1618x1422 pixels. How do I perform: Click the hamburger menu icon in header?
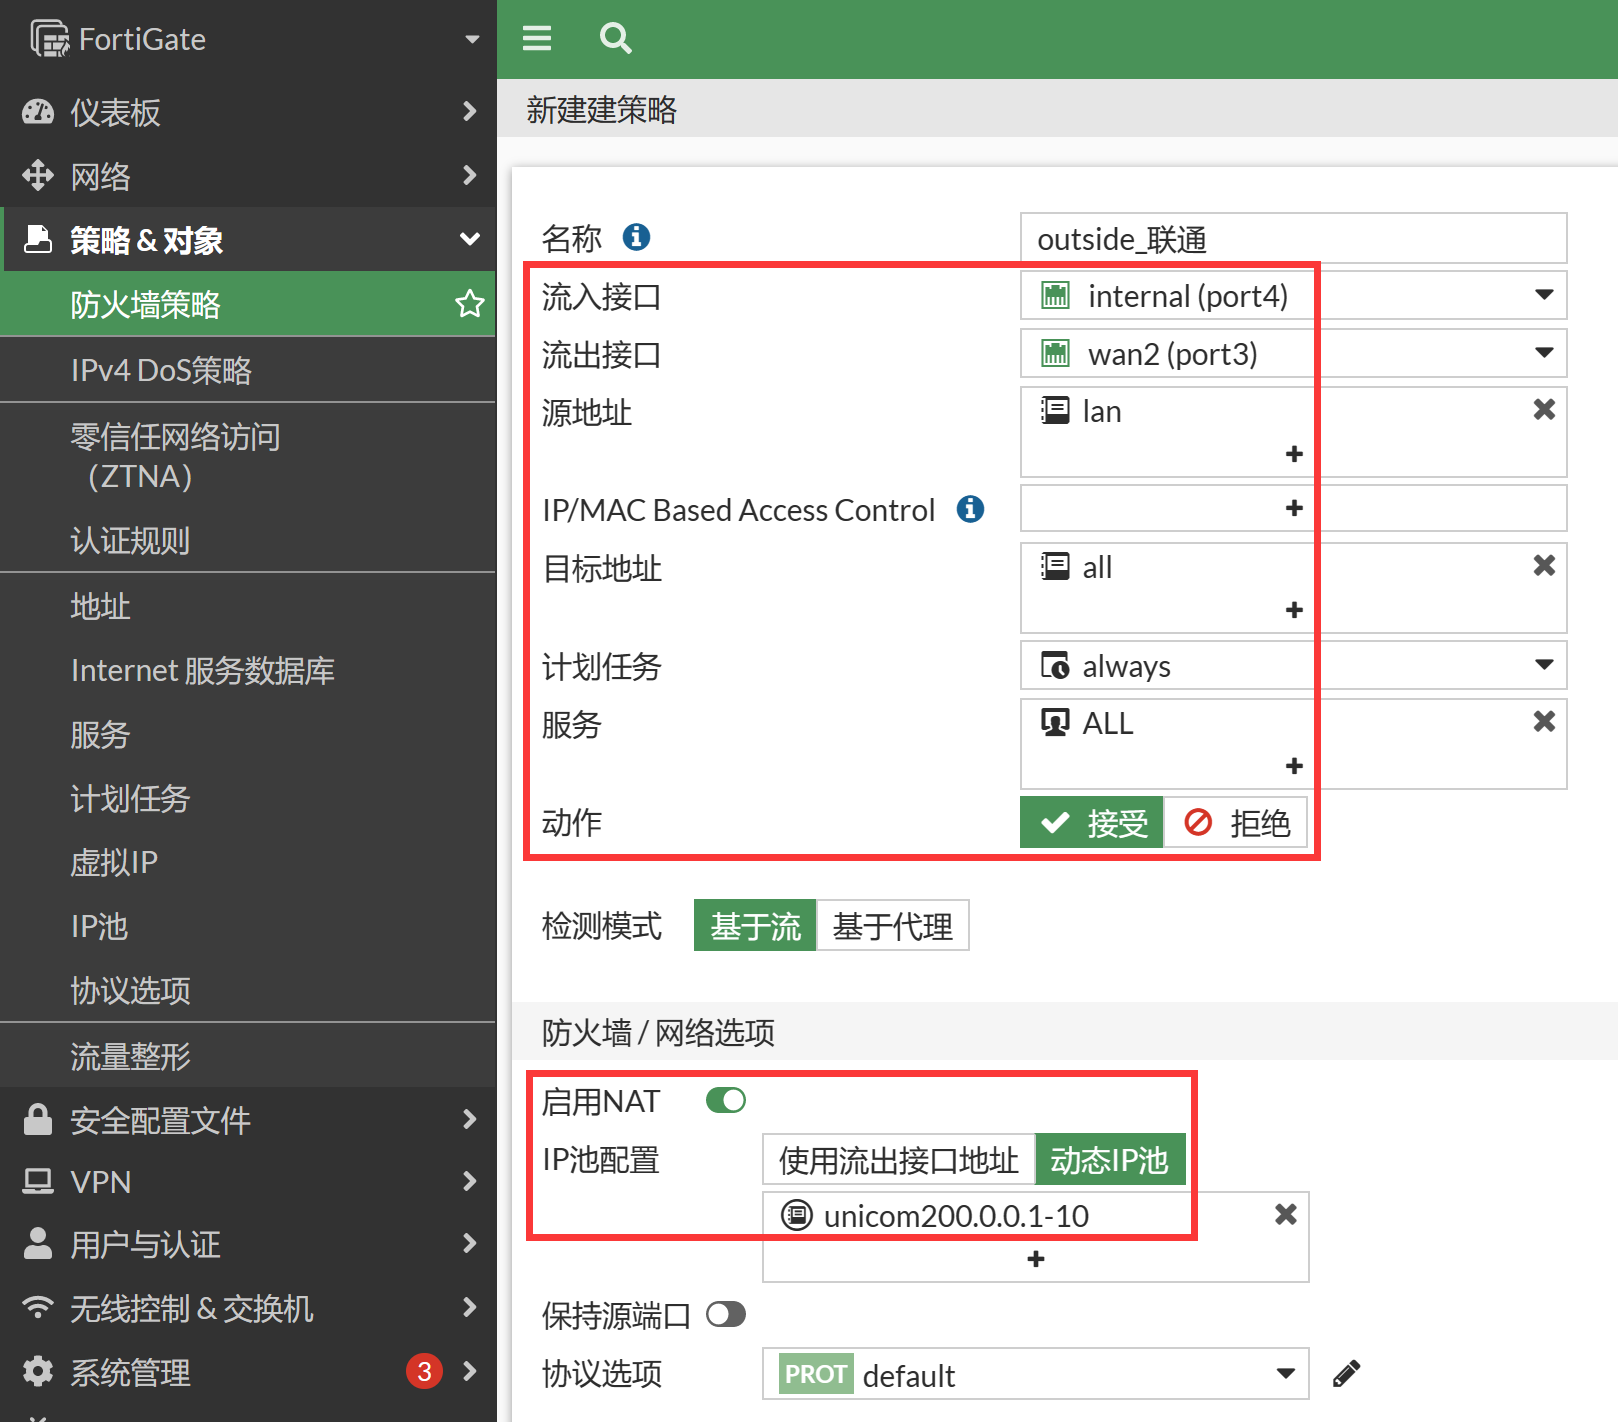[x=537, y=38]
